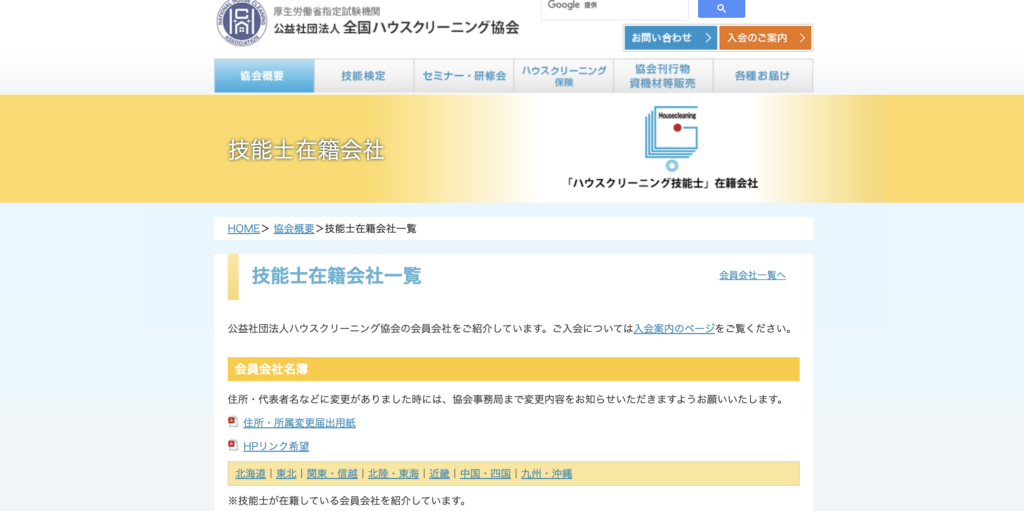Select 各種お届け navigation tab
1024x511 pixels.
point(763,76)
